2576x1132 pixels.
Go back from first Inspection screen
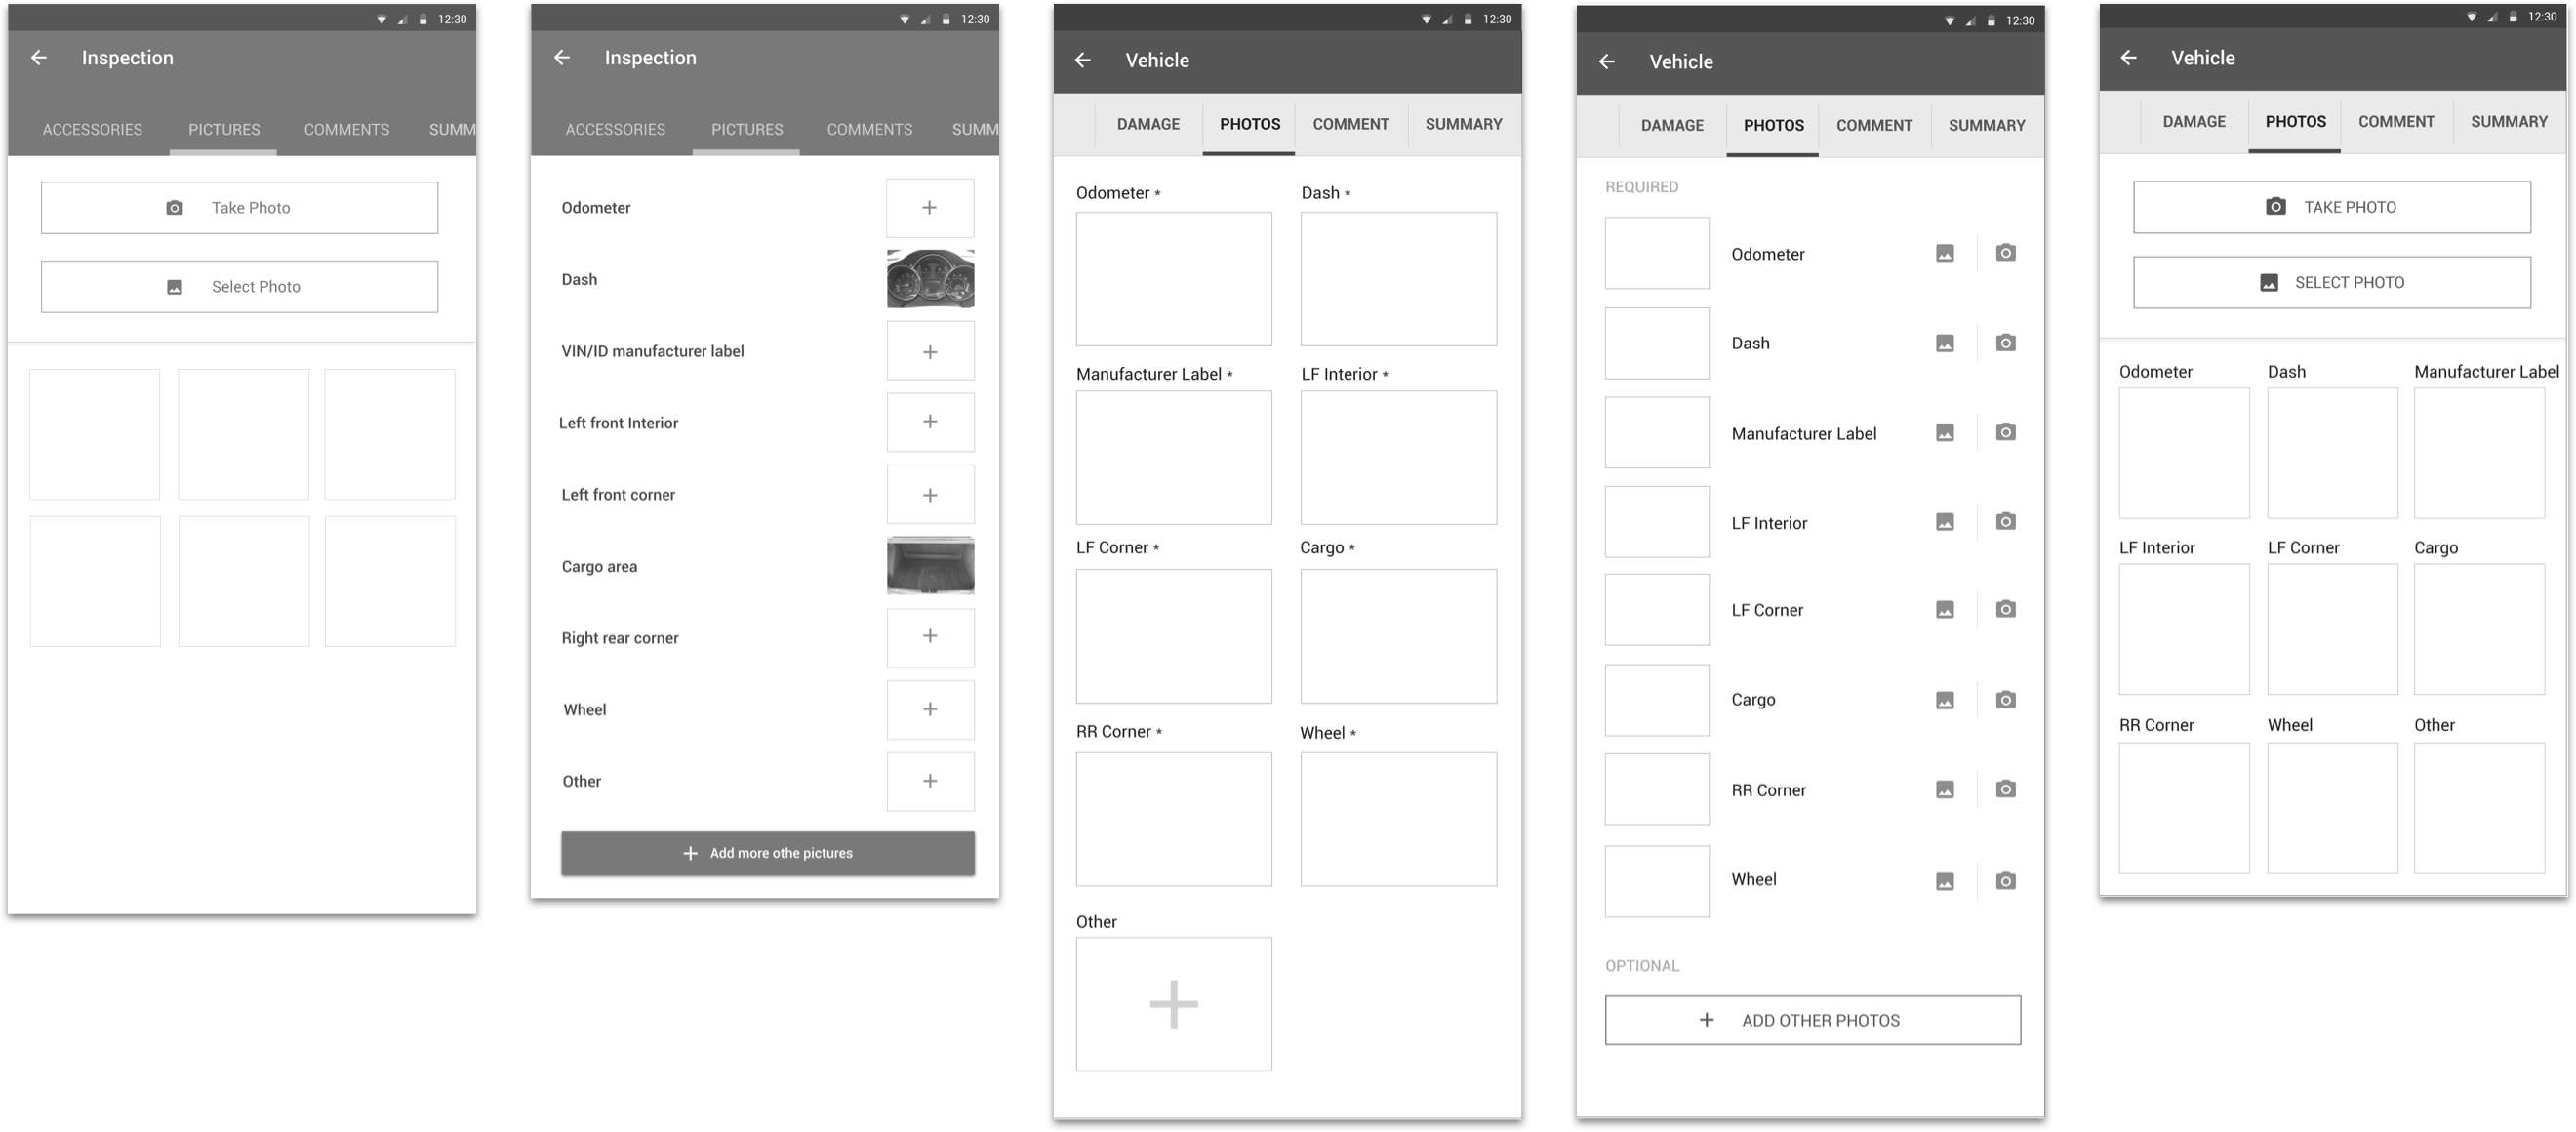pos(39,58)
